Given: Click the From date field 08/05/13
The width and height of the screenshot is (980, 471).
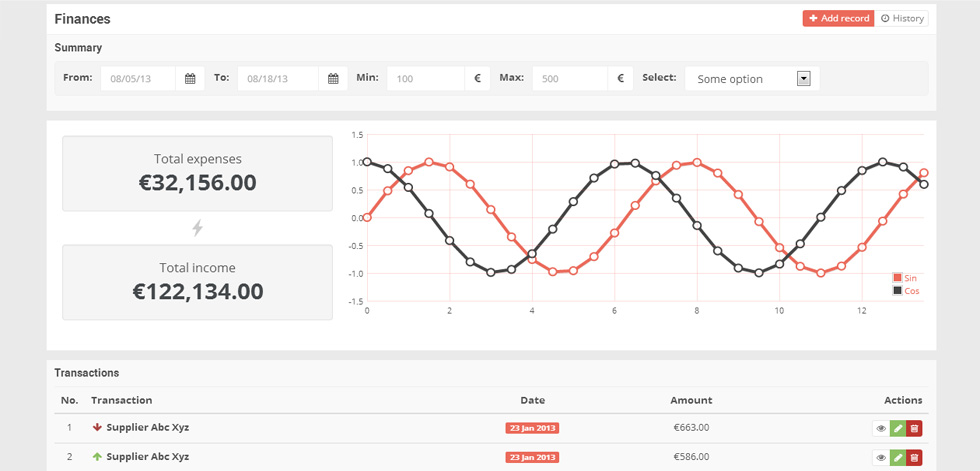Looking at the screenshot, I should point(138,79).
